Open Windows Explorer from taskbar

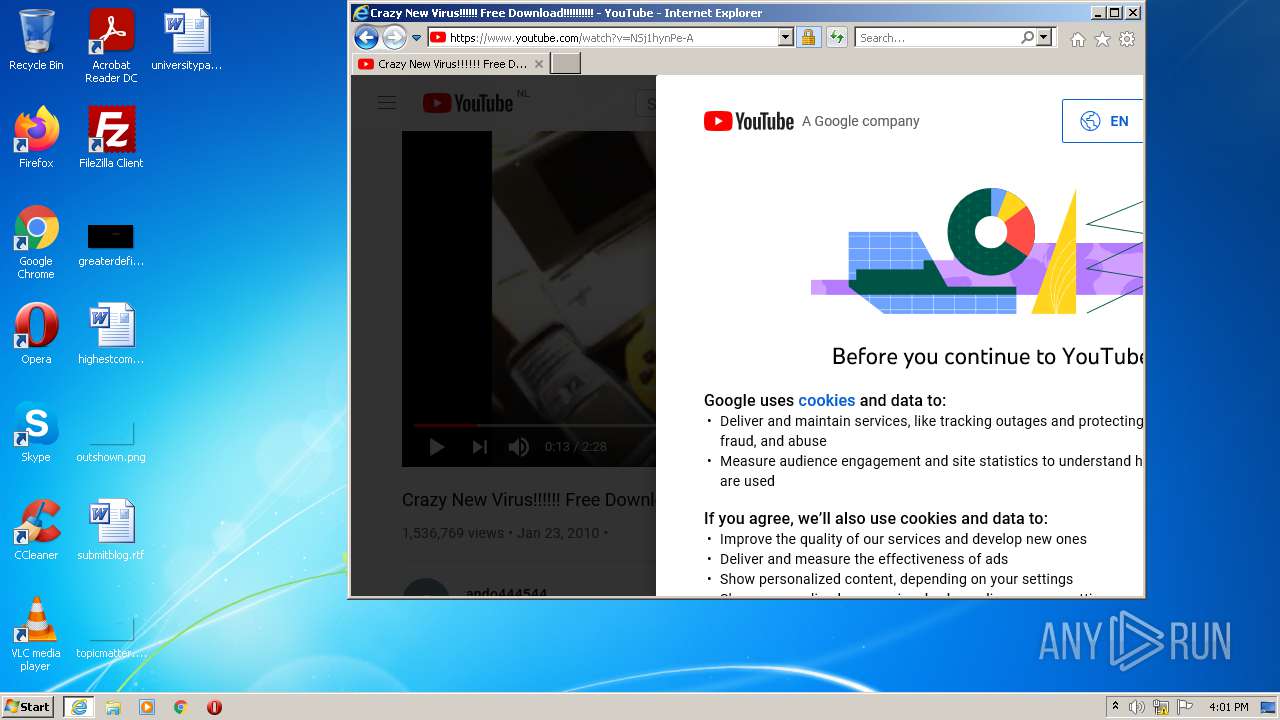pos(113,707)
